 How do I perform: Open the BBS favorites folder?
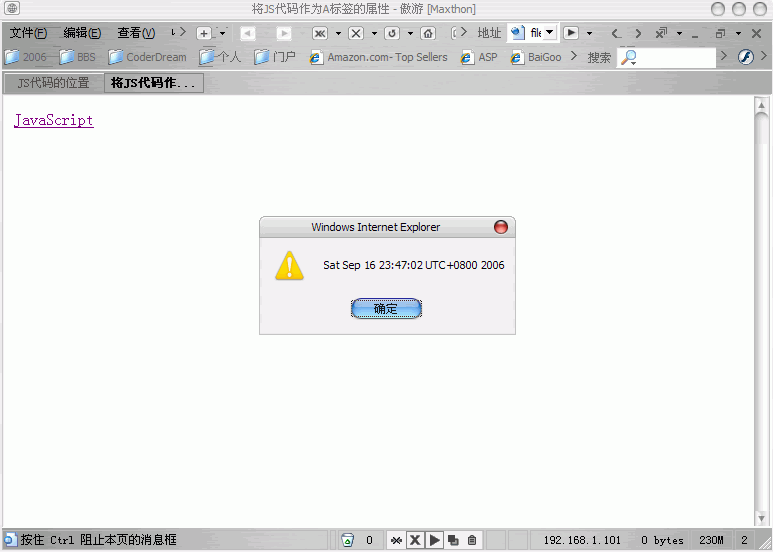(77, 57)
